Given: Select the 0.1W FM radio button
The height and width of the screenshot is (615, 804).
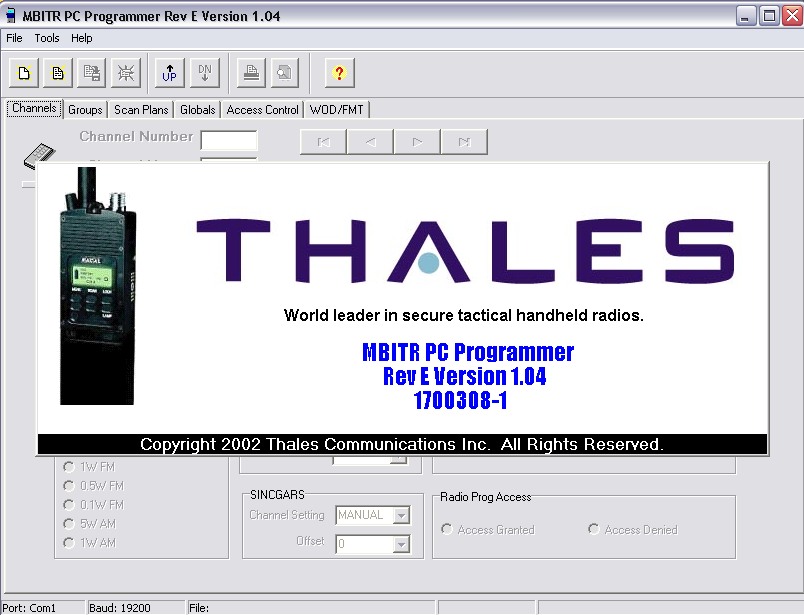Looking at the screenshot, I should tap(69, 505).
